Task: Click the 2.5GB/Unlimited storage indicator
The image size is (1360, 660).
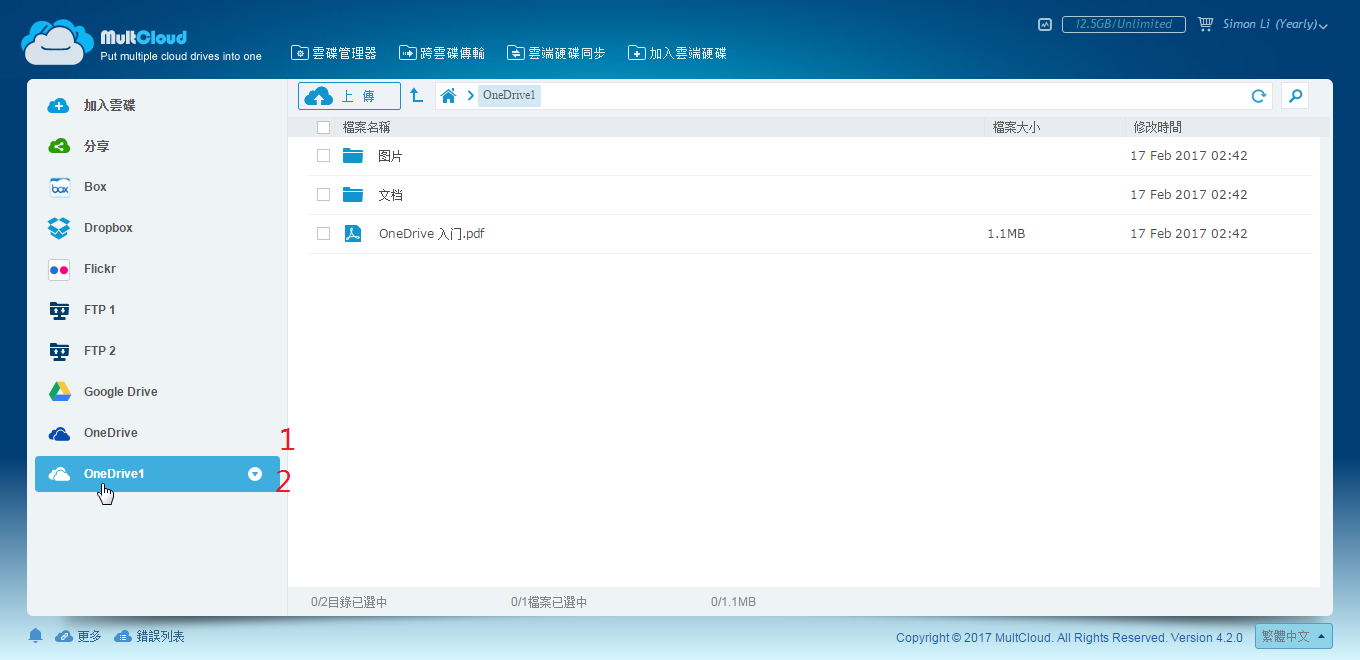Action: pyautogui.click(x=1124, y=24)
